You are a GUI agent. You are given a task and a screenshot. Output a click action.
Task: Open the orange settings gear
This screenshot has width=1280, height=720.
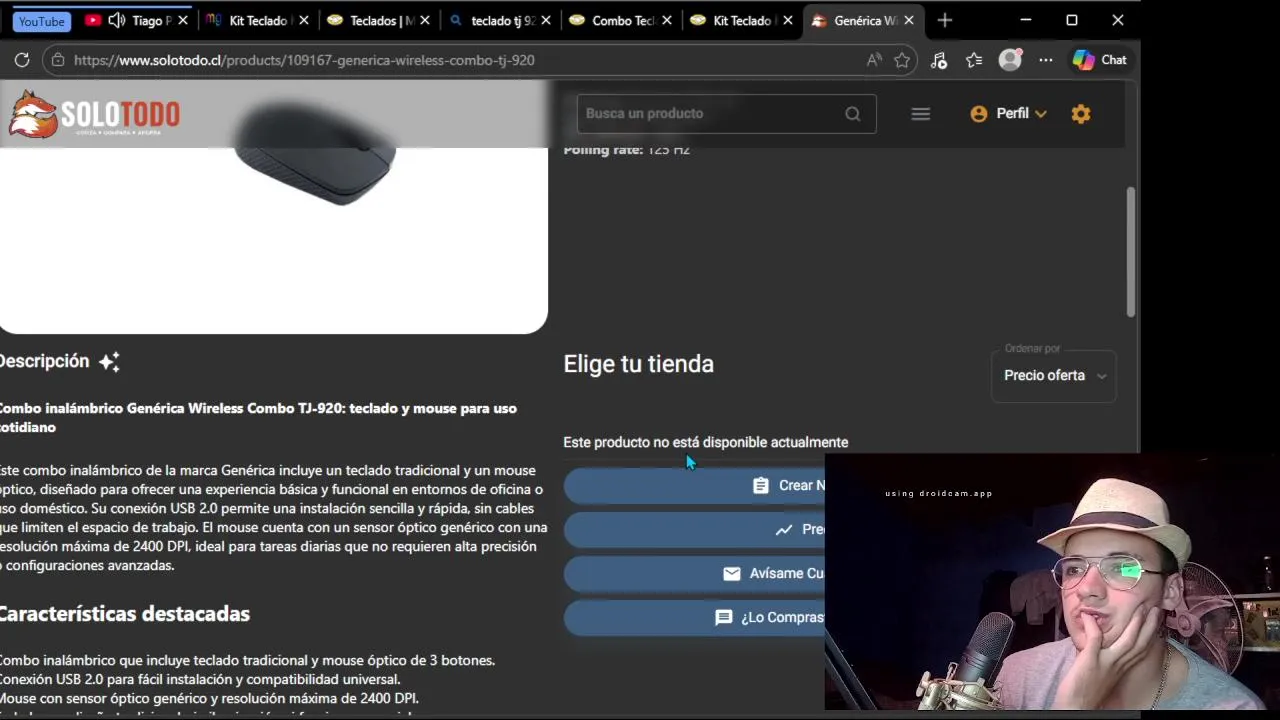point(1081,114)
